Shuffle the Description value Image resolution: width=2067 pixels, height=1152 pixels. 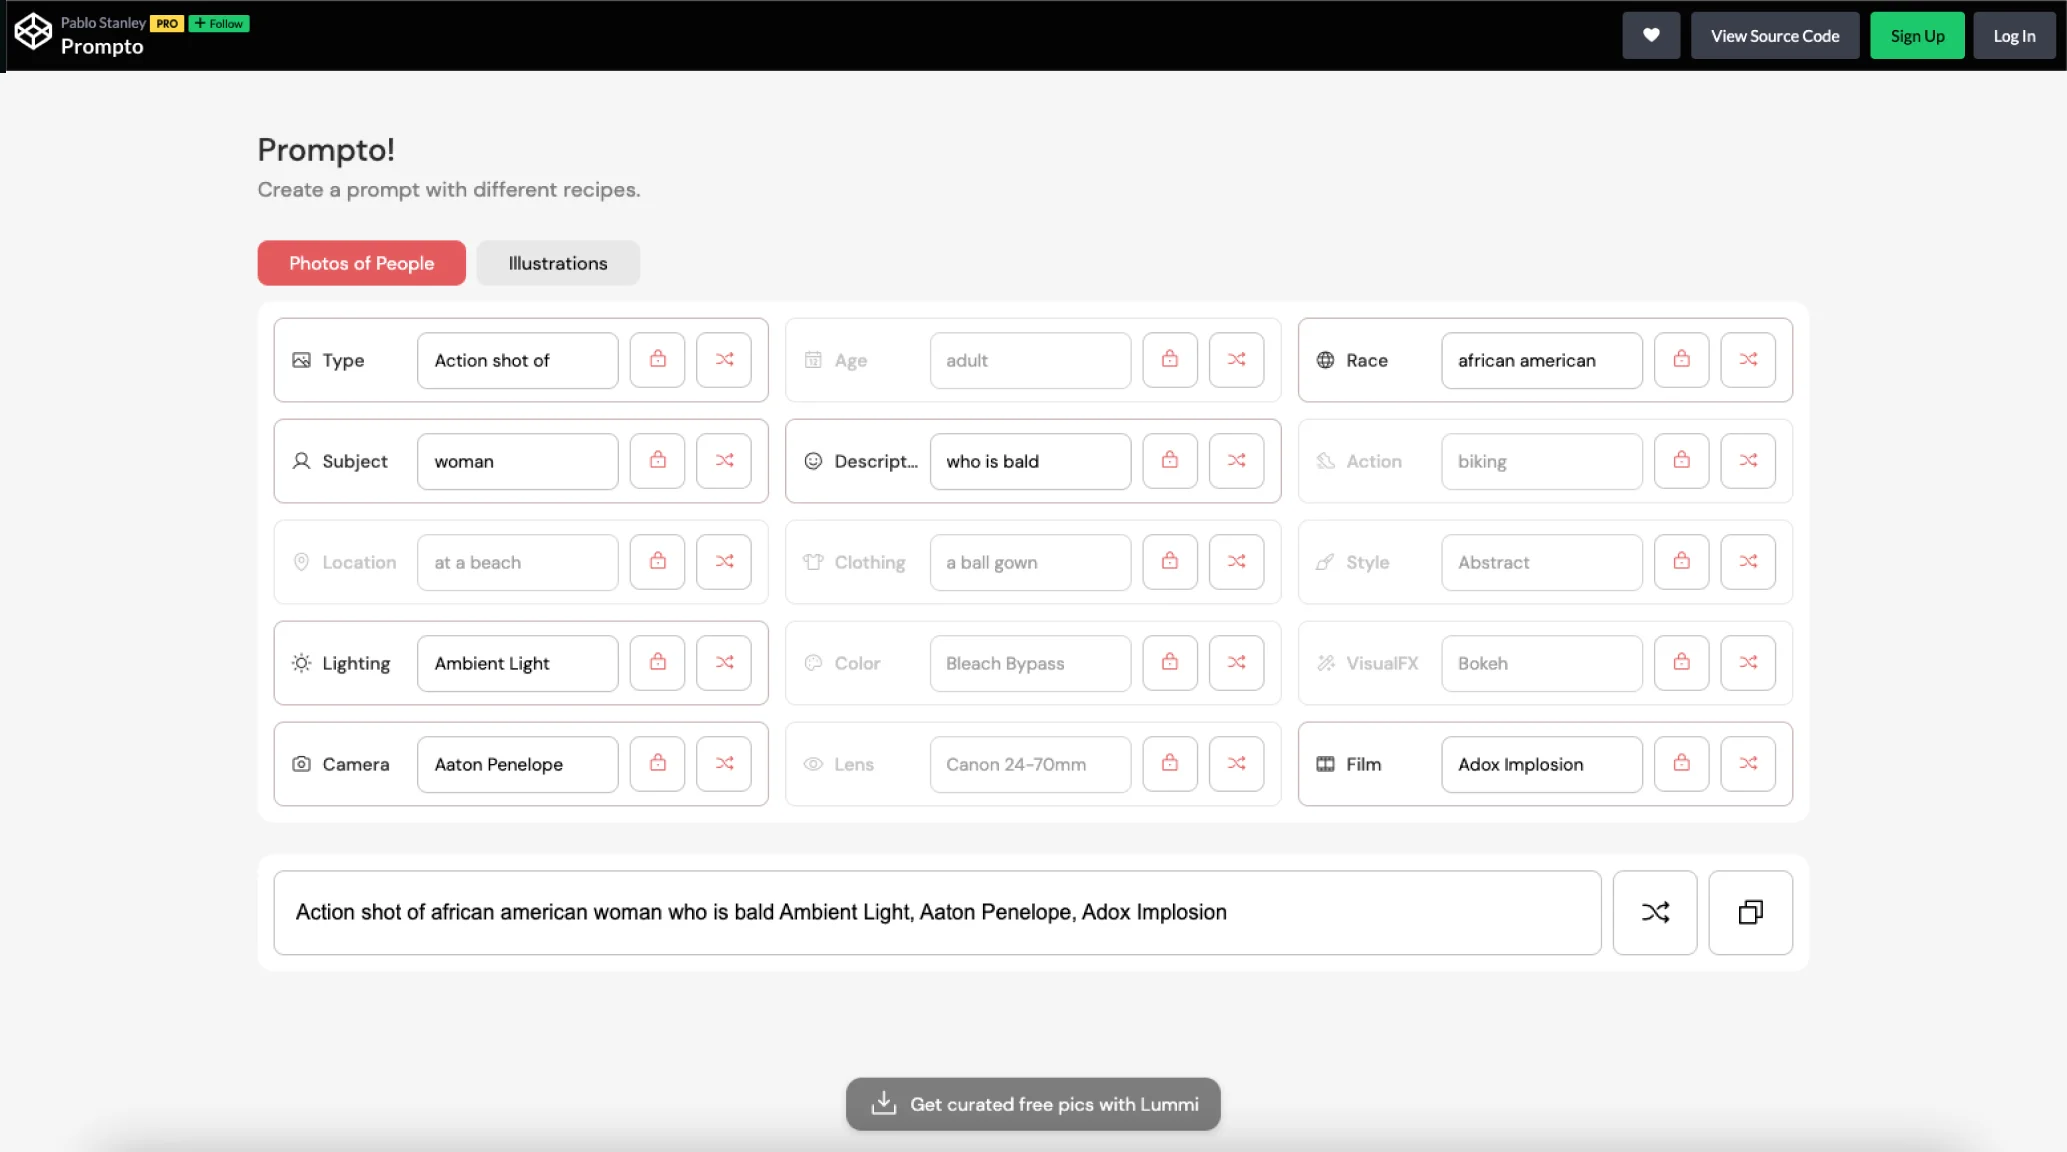(x=1236, y=461)
